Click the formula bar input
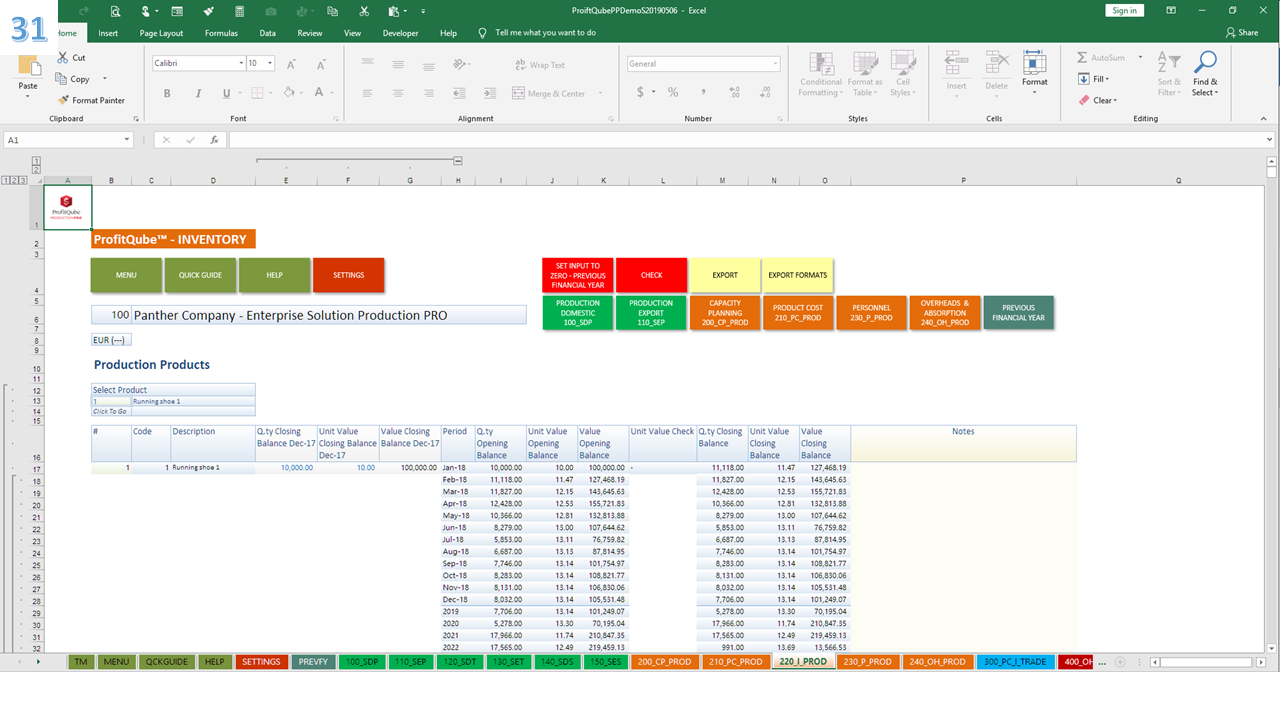The width and height of the screenshot is (1280, 720). [x=752, y=140]
